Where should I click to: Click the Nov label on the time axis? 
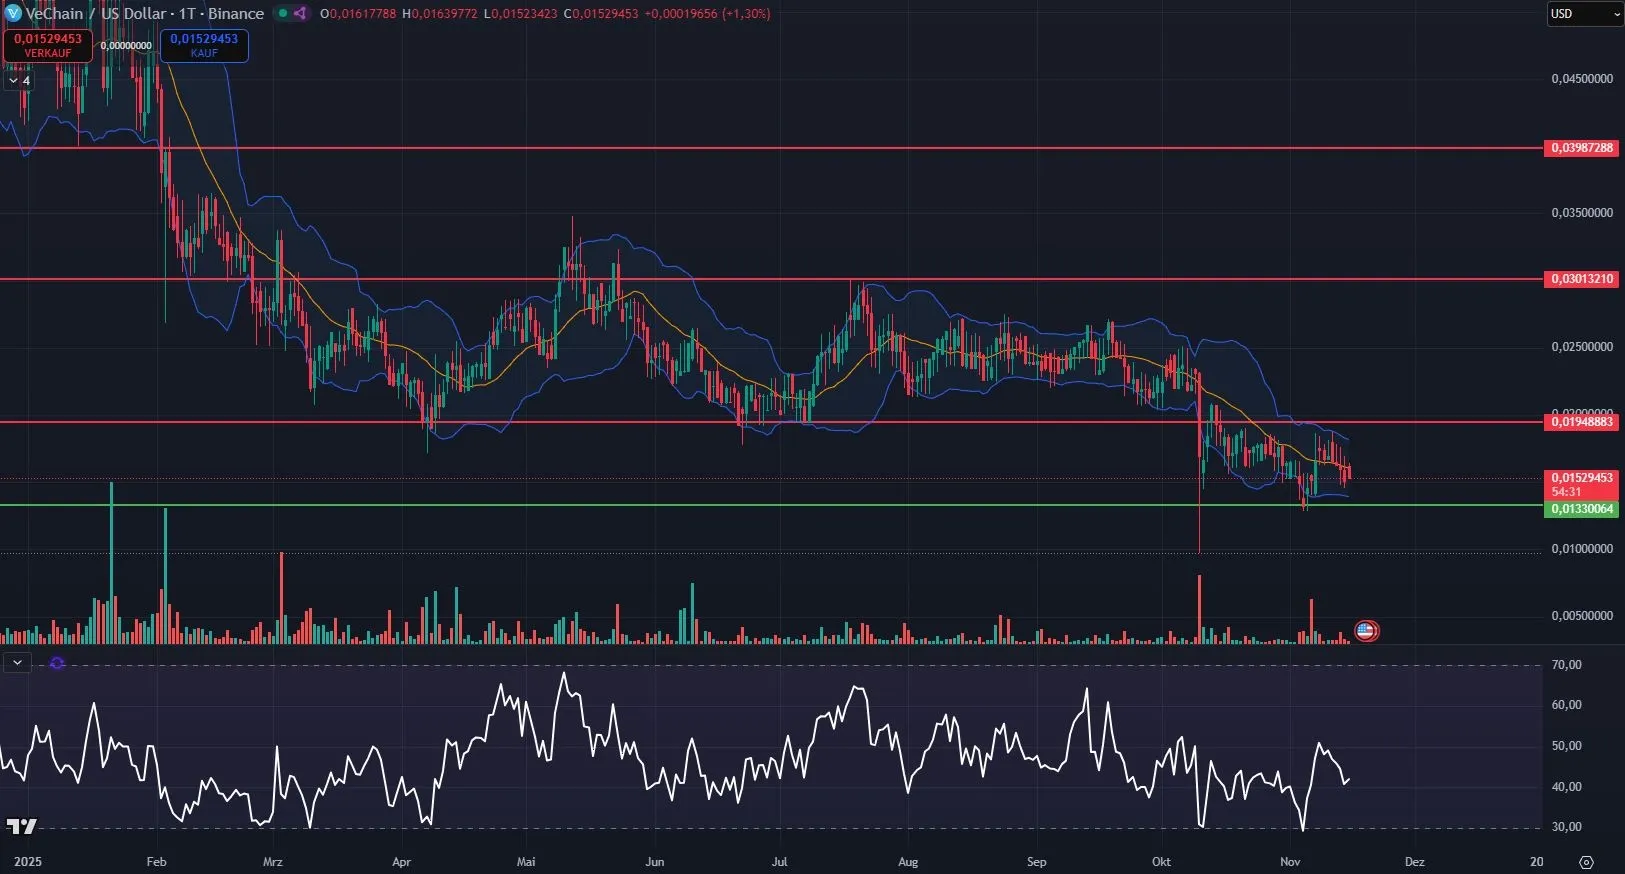pos(1290,862)
